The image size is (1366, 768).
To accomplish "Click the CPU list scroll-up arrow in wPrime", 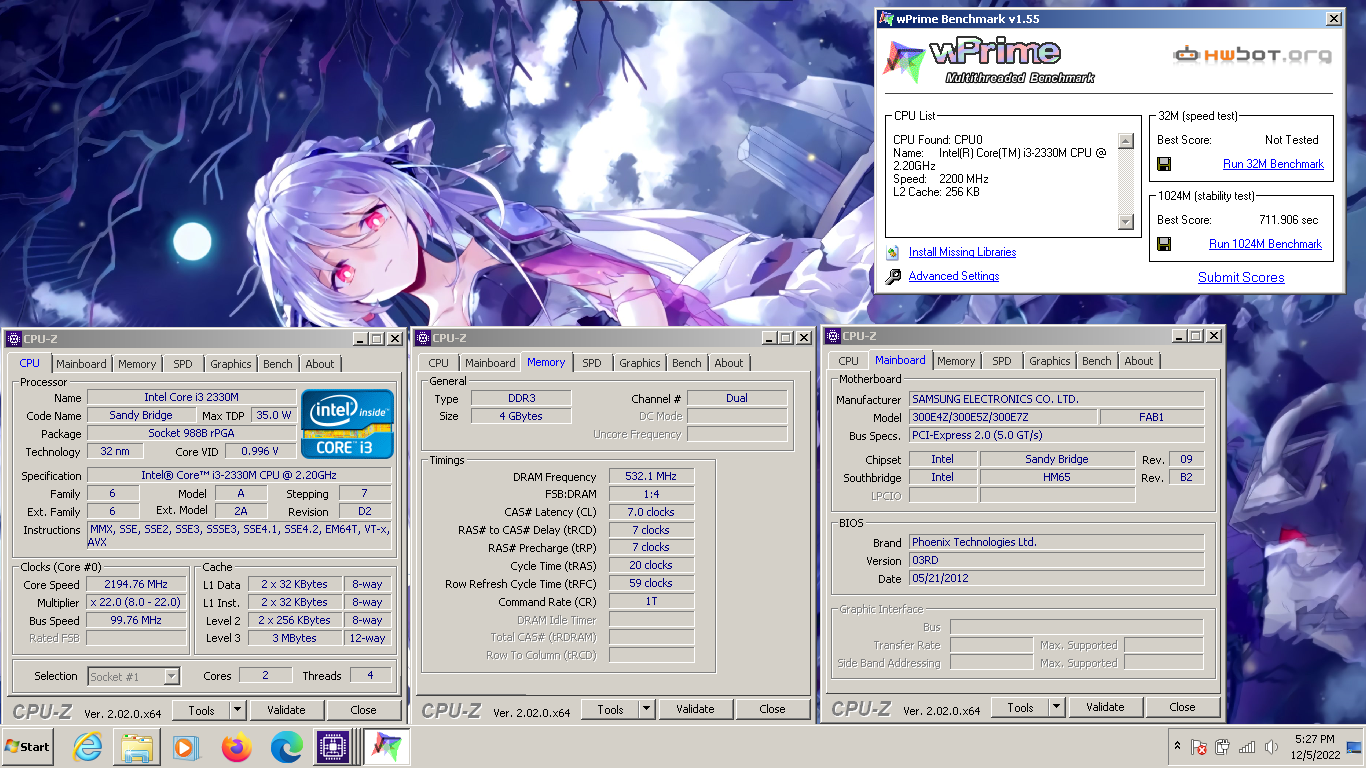I will pyautogui.click(x=1125, y=141).
